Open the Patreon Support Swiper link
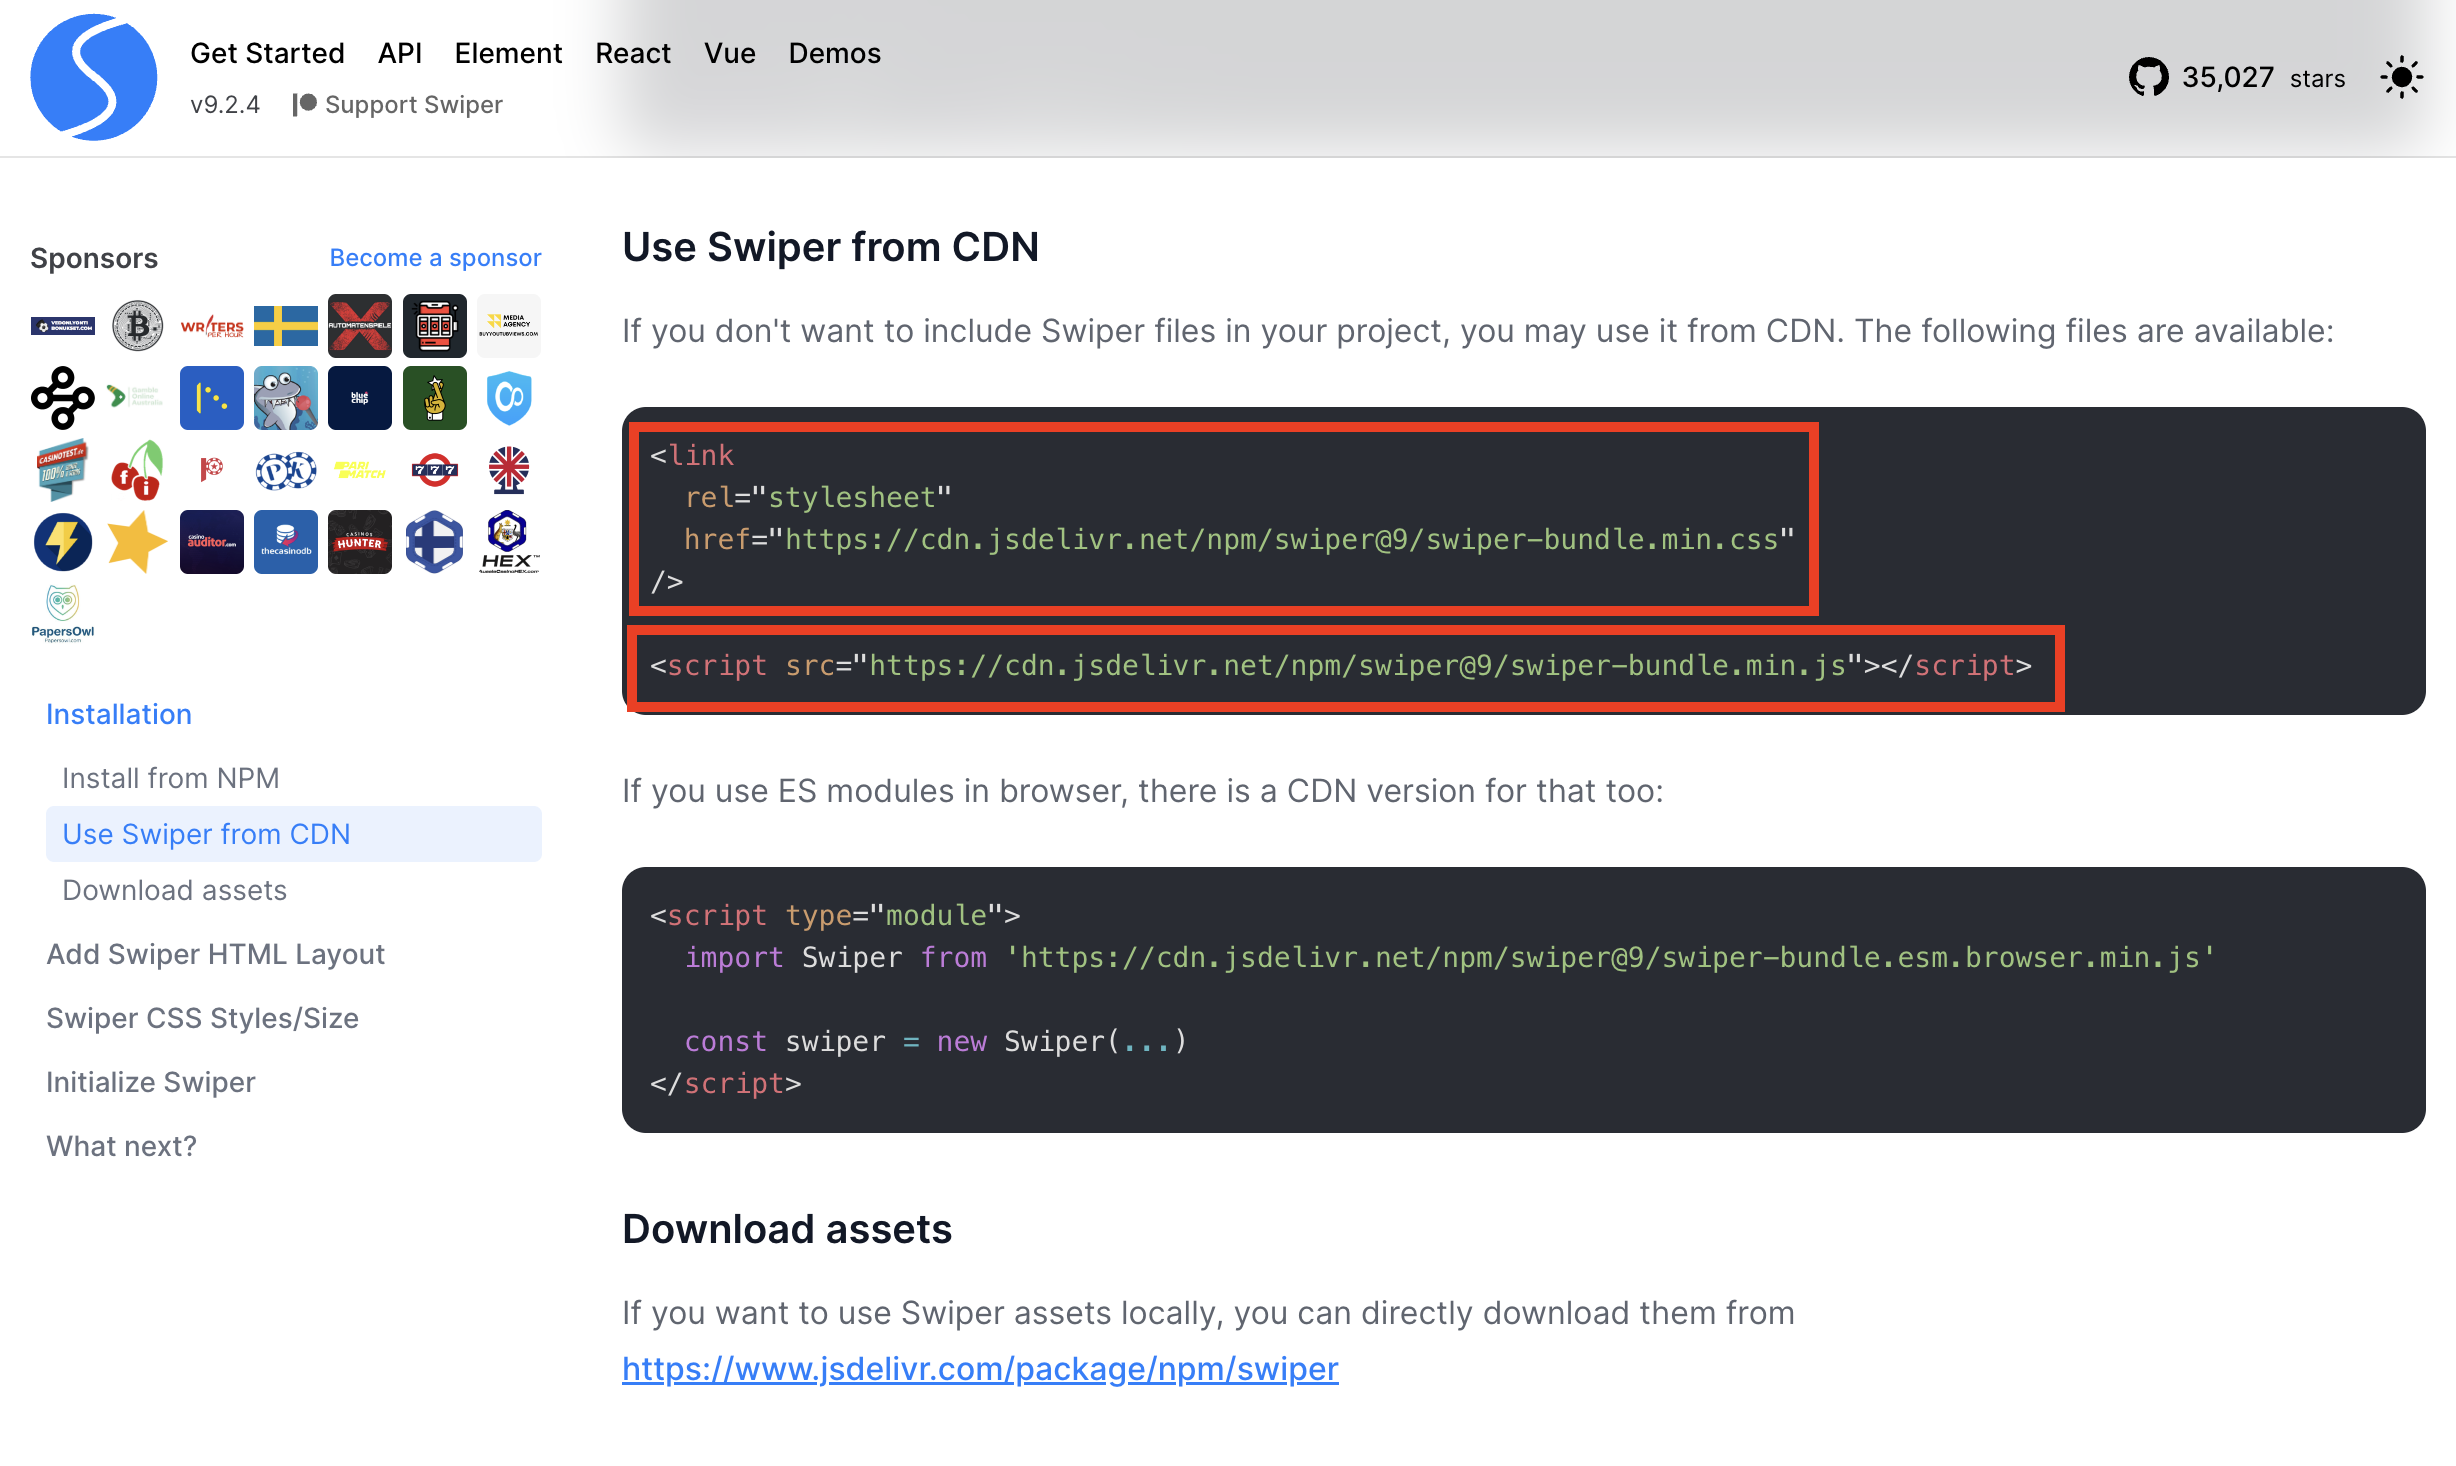The width and height of the screenshot is (2456, 1466). click(398, 105)
